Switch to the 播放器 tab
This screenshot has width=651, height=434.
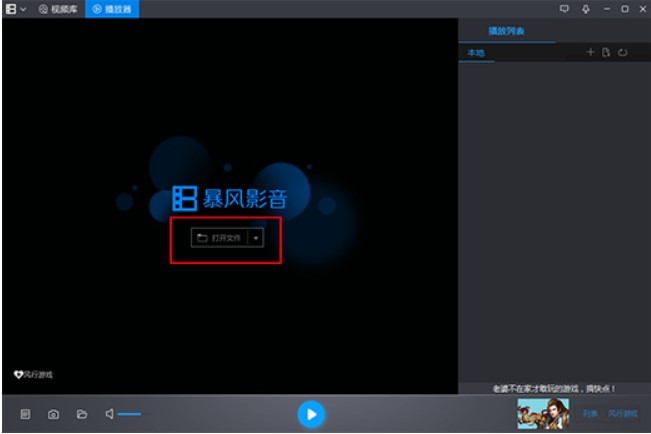click(x=112, y=9)
